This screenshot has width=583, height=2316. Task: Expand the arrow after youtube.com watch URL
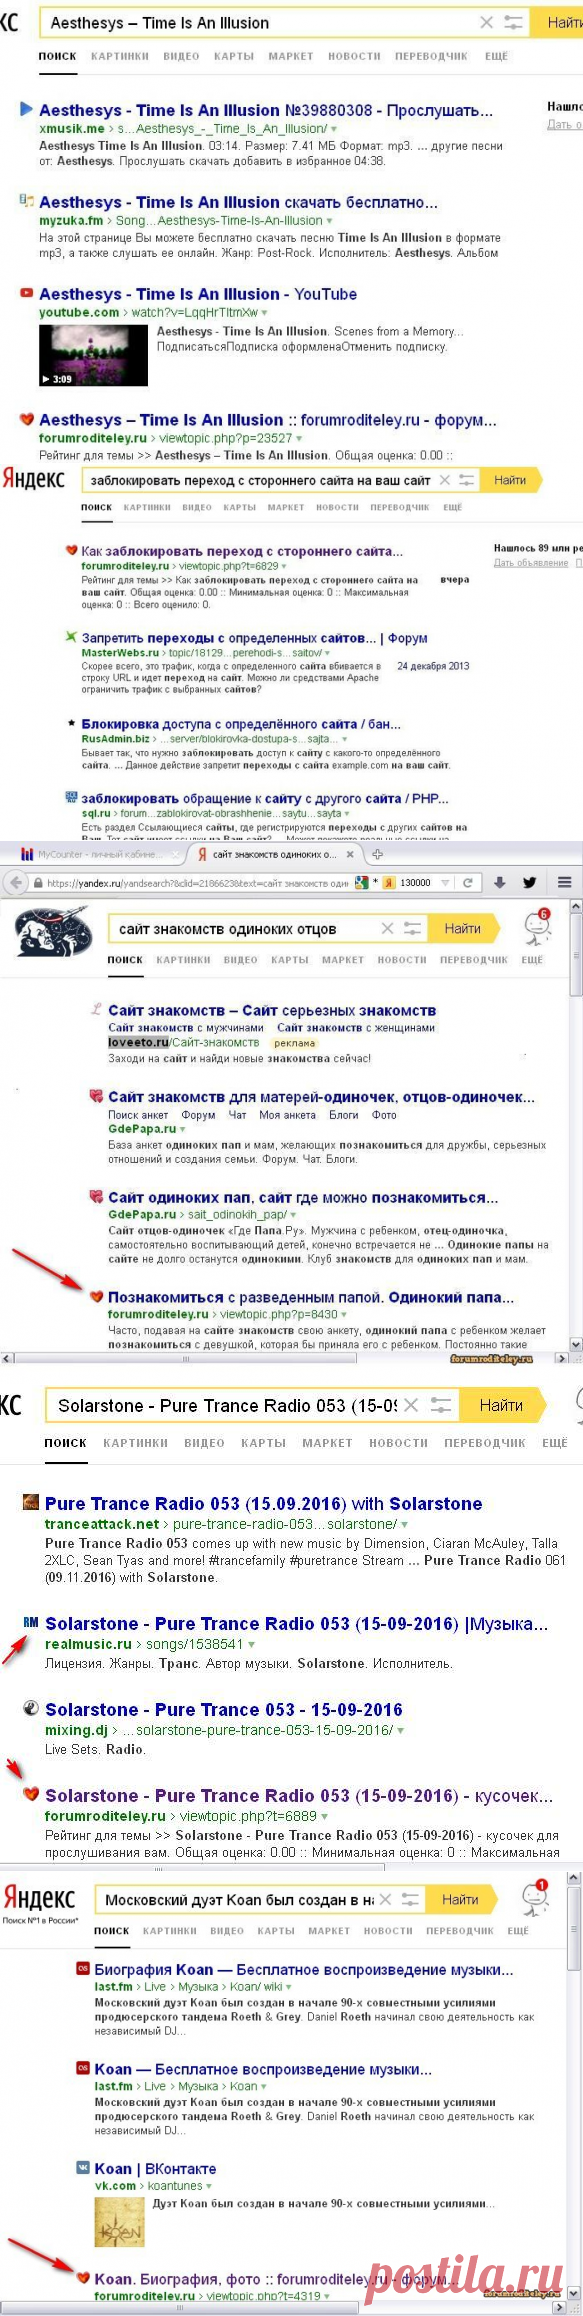coord(265,313)
